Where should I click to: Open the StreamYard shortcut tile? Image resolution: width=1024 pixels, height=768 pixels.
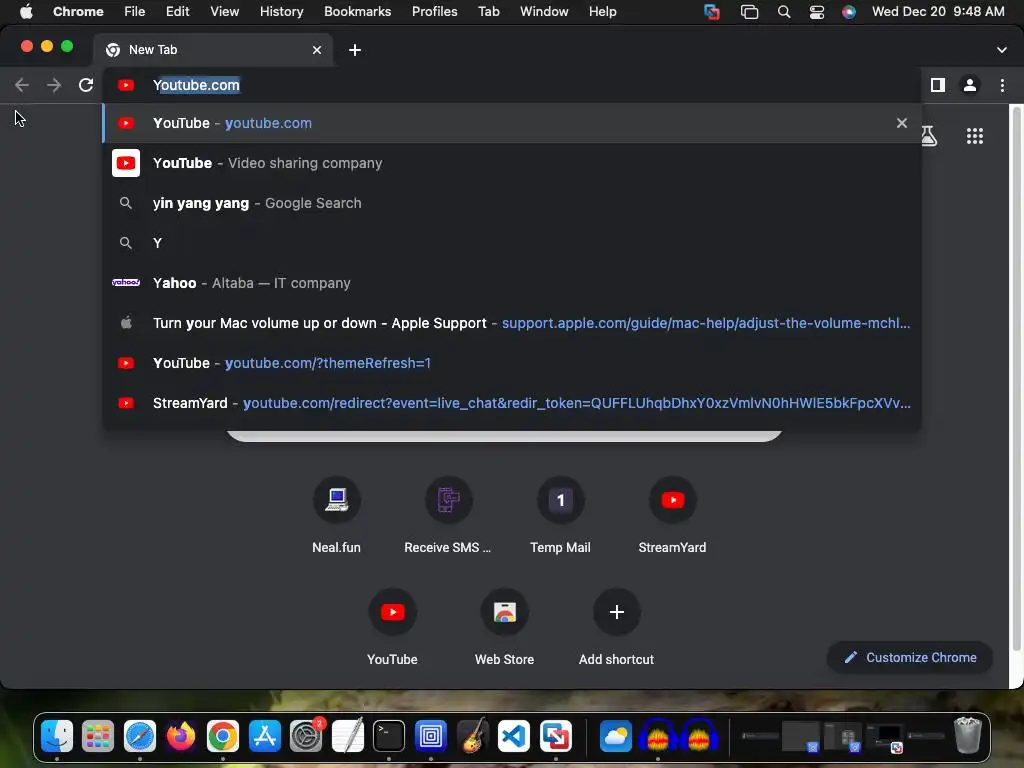pyautogui.click(x=672, y=516)
